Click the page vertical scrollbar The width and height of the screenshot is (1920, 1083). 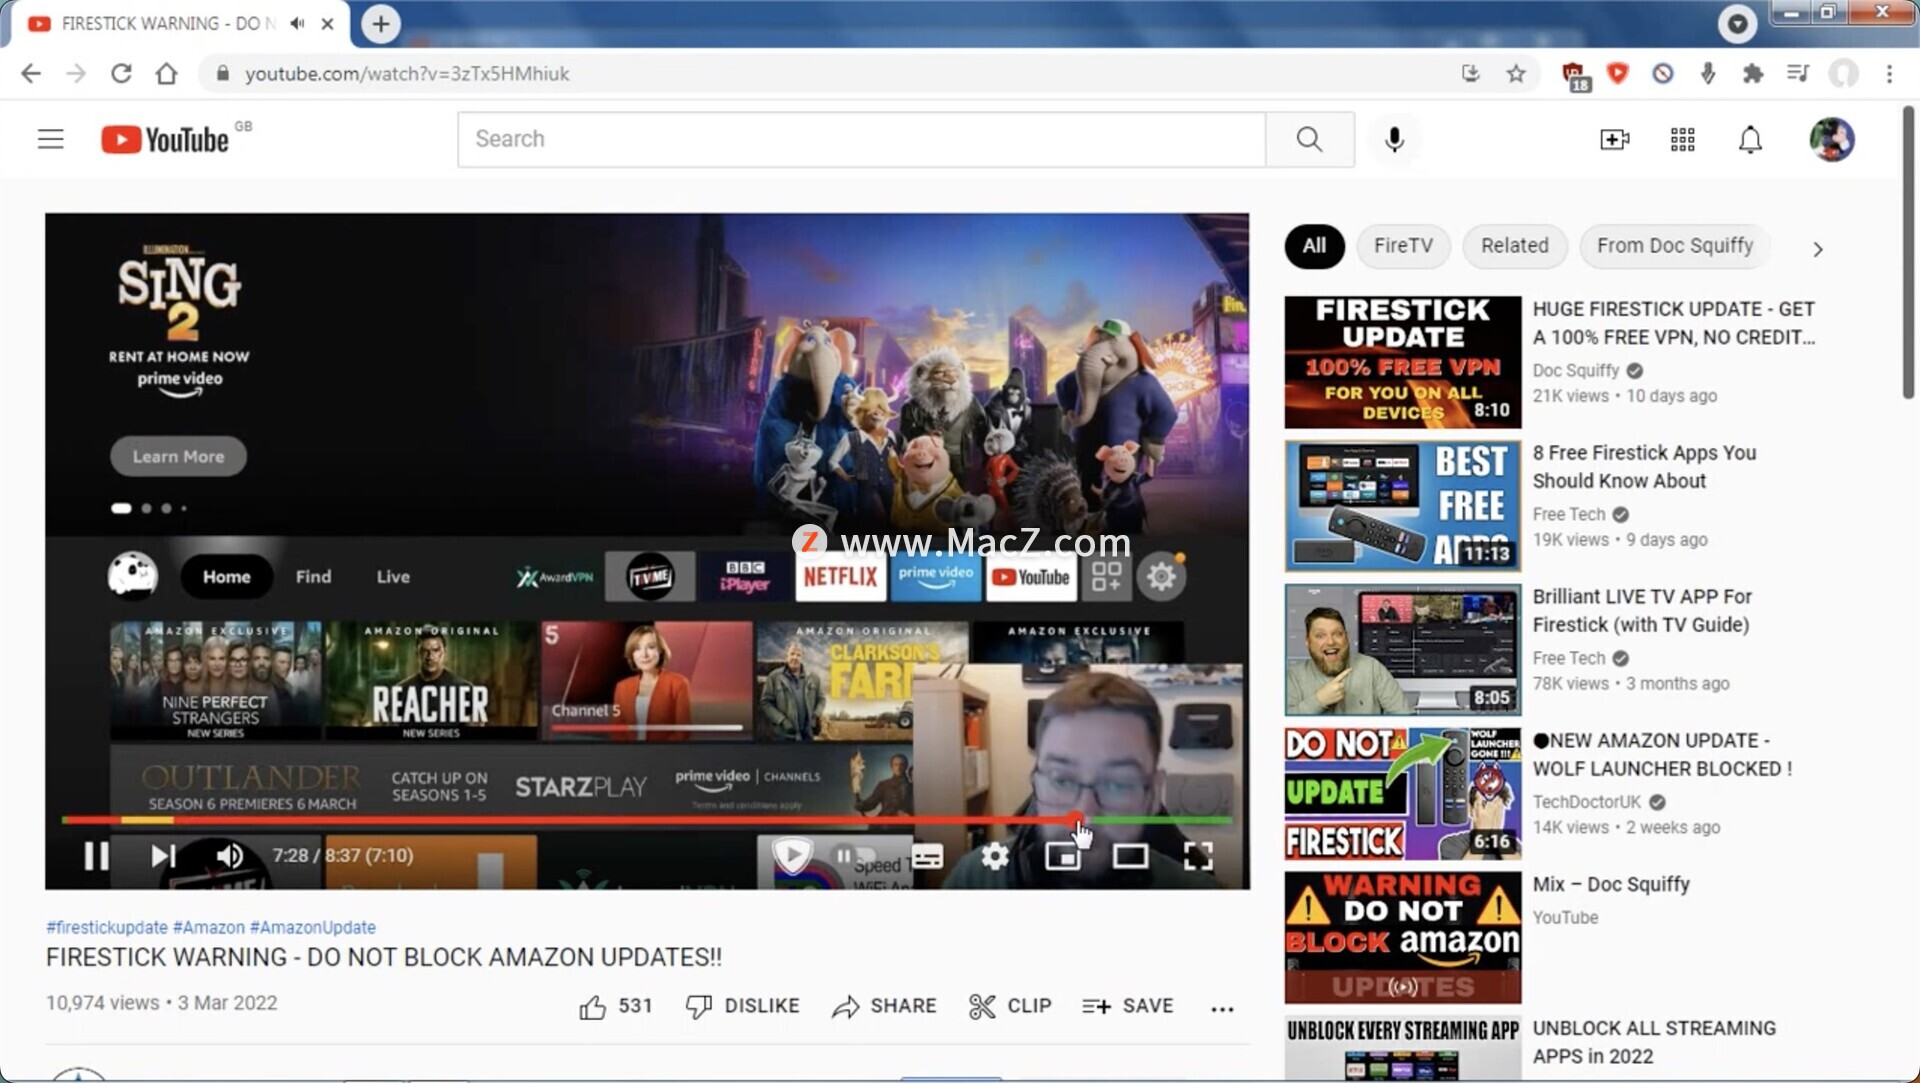pos(1908,253)
